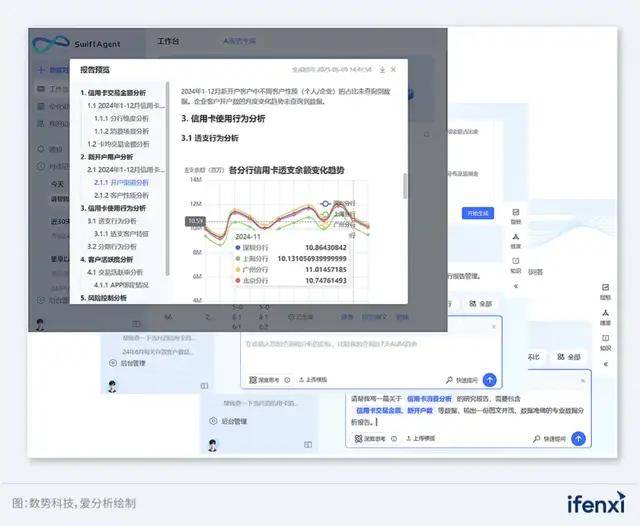
Task: Click the blue 信用卡消费分析 tag in the prompt
Action: point(429,399)
